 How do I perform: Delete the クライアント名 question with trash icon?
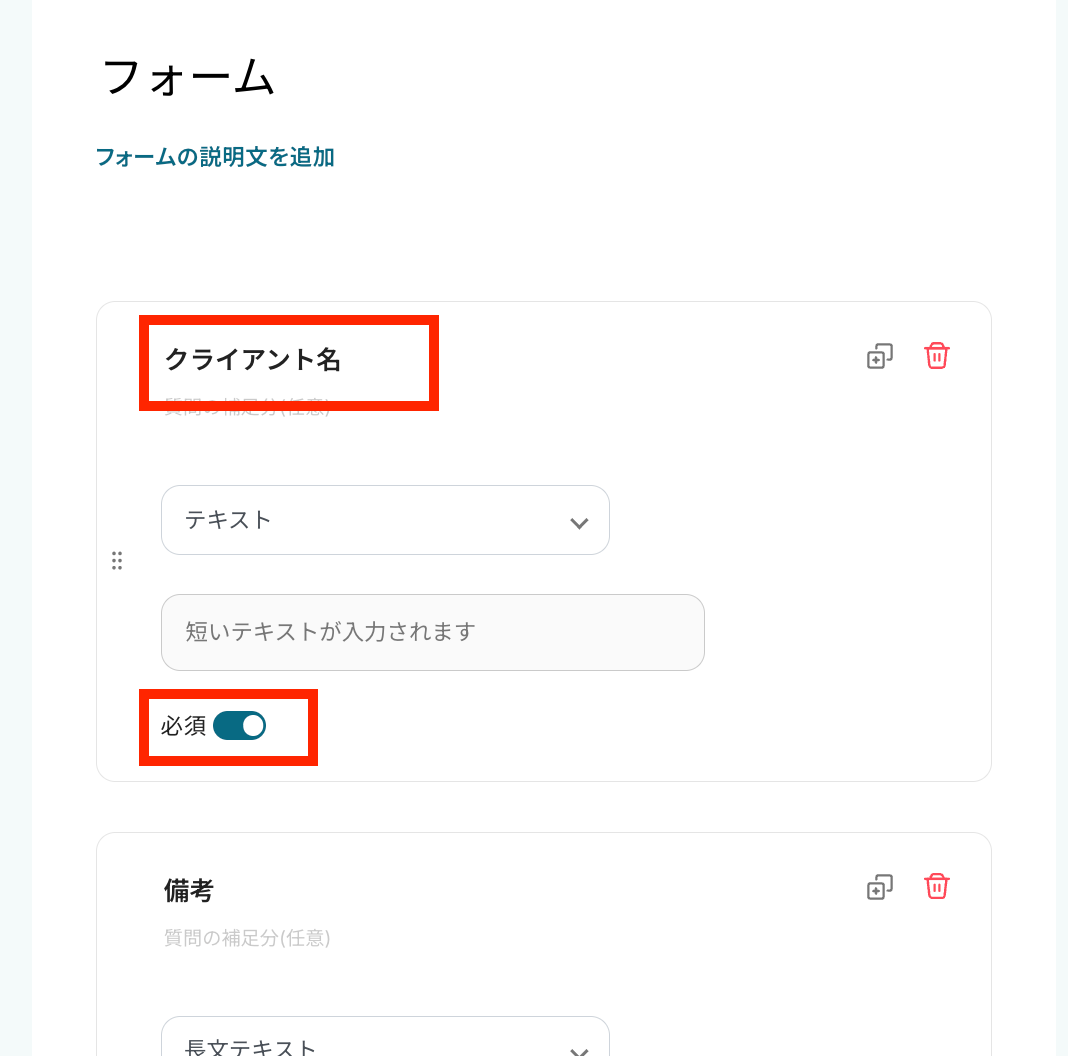click(x=936, y=356)
